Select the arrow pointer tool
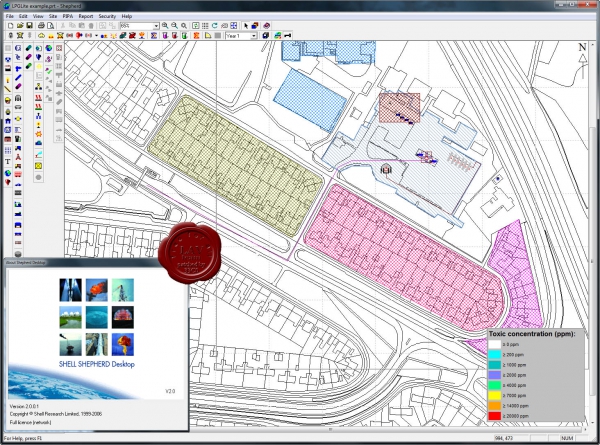The width and height of the screenshot is (600, 445). tap(246, 26)
